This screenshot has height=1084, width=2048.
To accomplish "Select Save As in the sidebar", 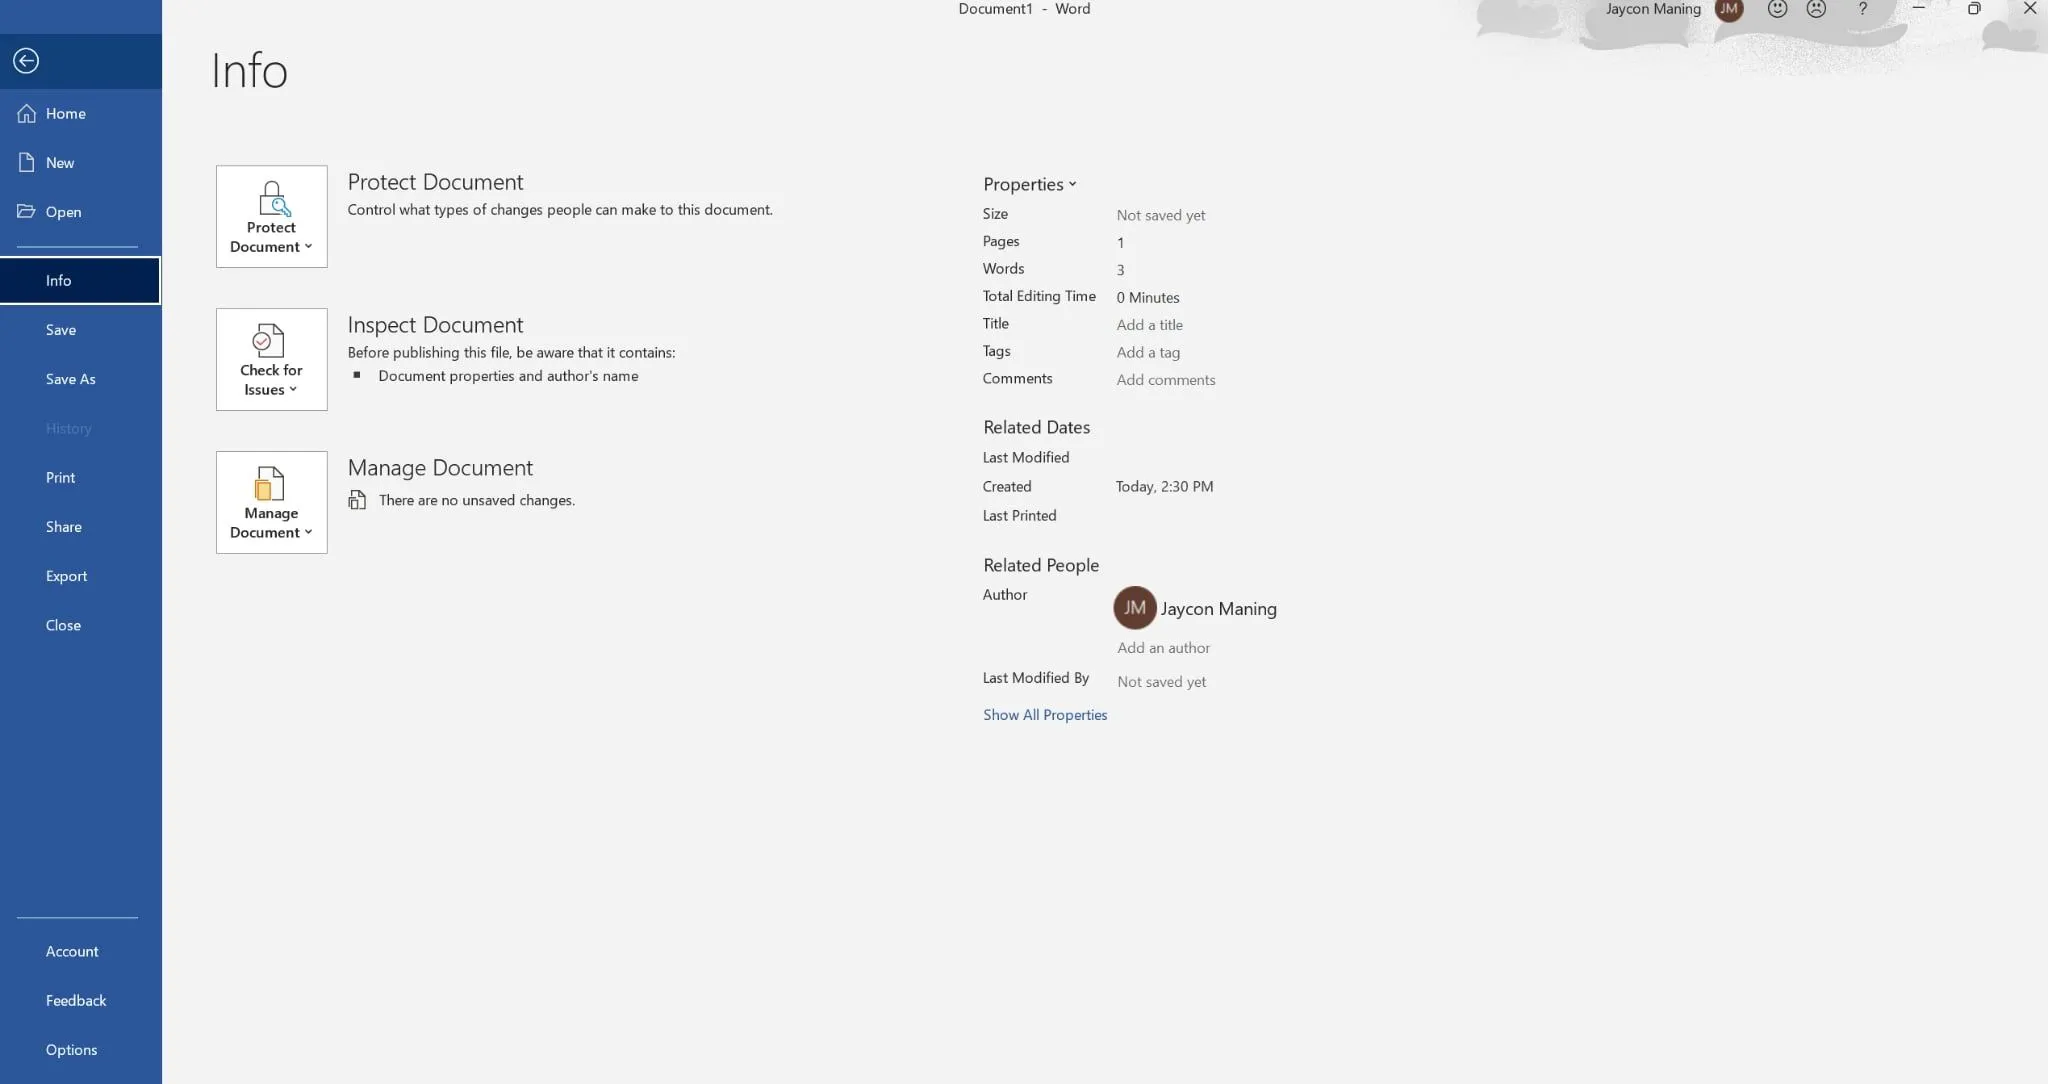I will click(70, 379).
